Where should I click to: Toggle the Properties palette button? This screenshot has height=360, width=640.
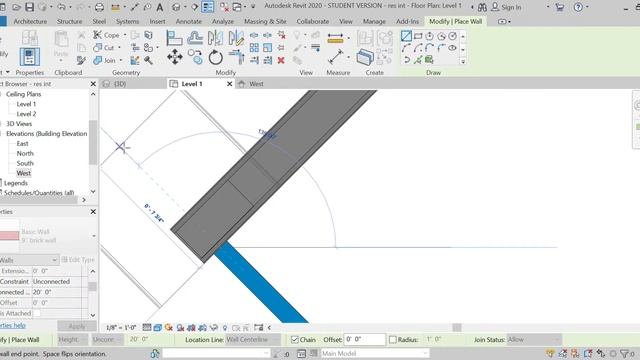coord(30,57)
